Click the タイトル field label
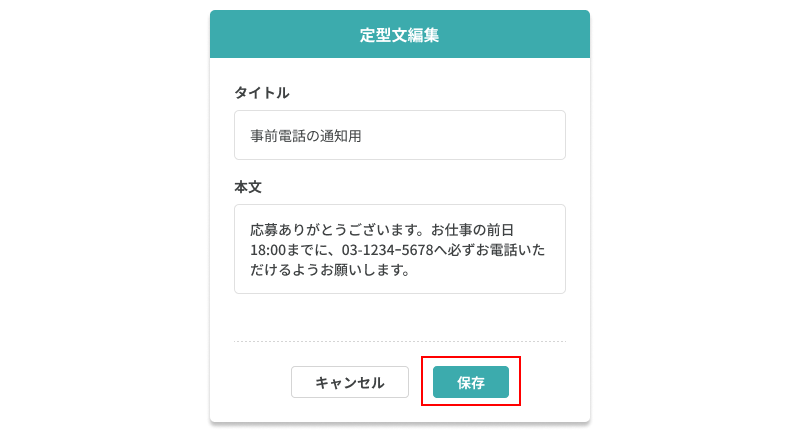800x440 pixels. [x=262, y=93]
